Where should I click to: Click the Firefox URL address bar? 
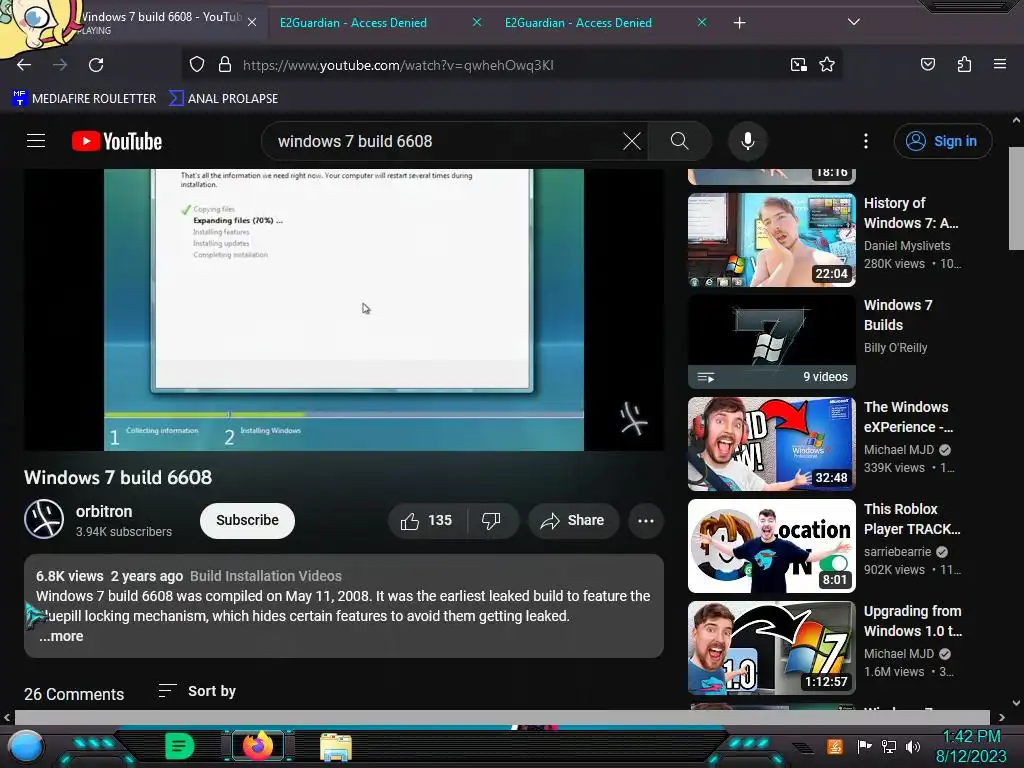pos(511,65)
